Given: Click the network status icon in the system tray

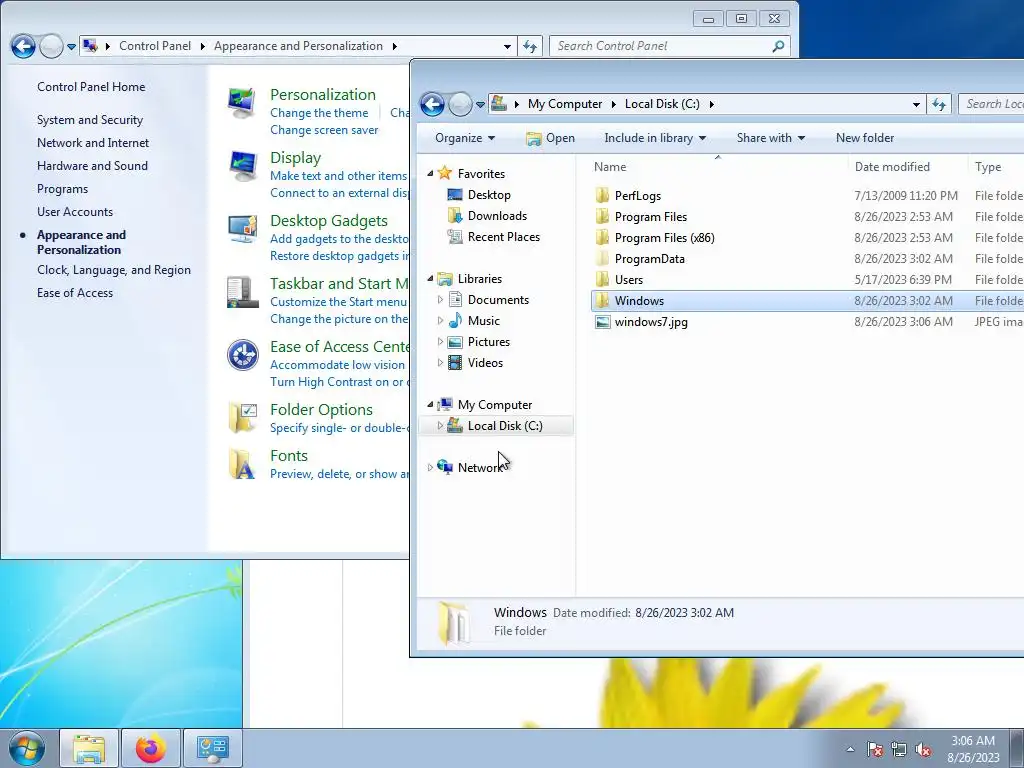Looking at the screenshot, I should pyautogui.click(x=899, y=749).
